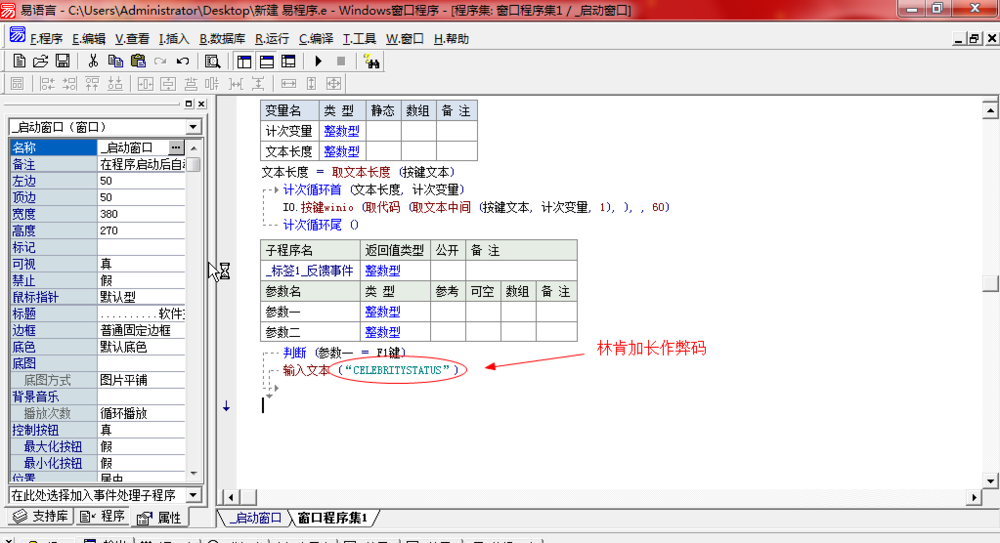The height and width of the screenshot is (543, 1000).
Task: Open the event handler subroutine dropdown
Action: pyautogui.click(x=193, y=495)
